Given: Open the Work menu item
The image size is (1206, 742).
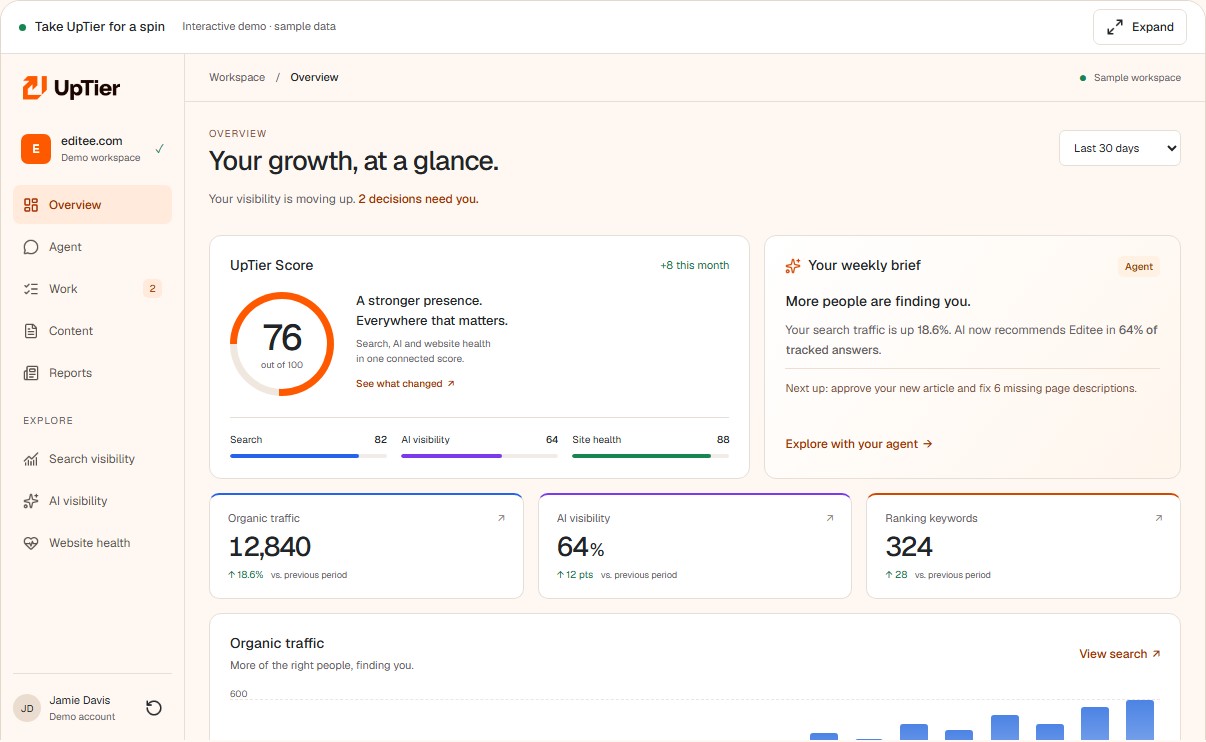Looking at the screenshot, I should (92, 289).
